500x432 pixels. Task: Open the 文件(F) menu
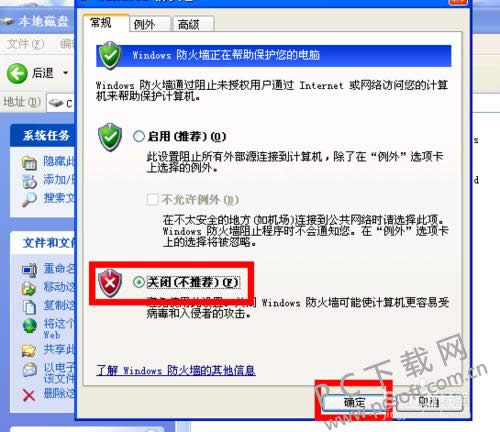(x=25, y=44)
